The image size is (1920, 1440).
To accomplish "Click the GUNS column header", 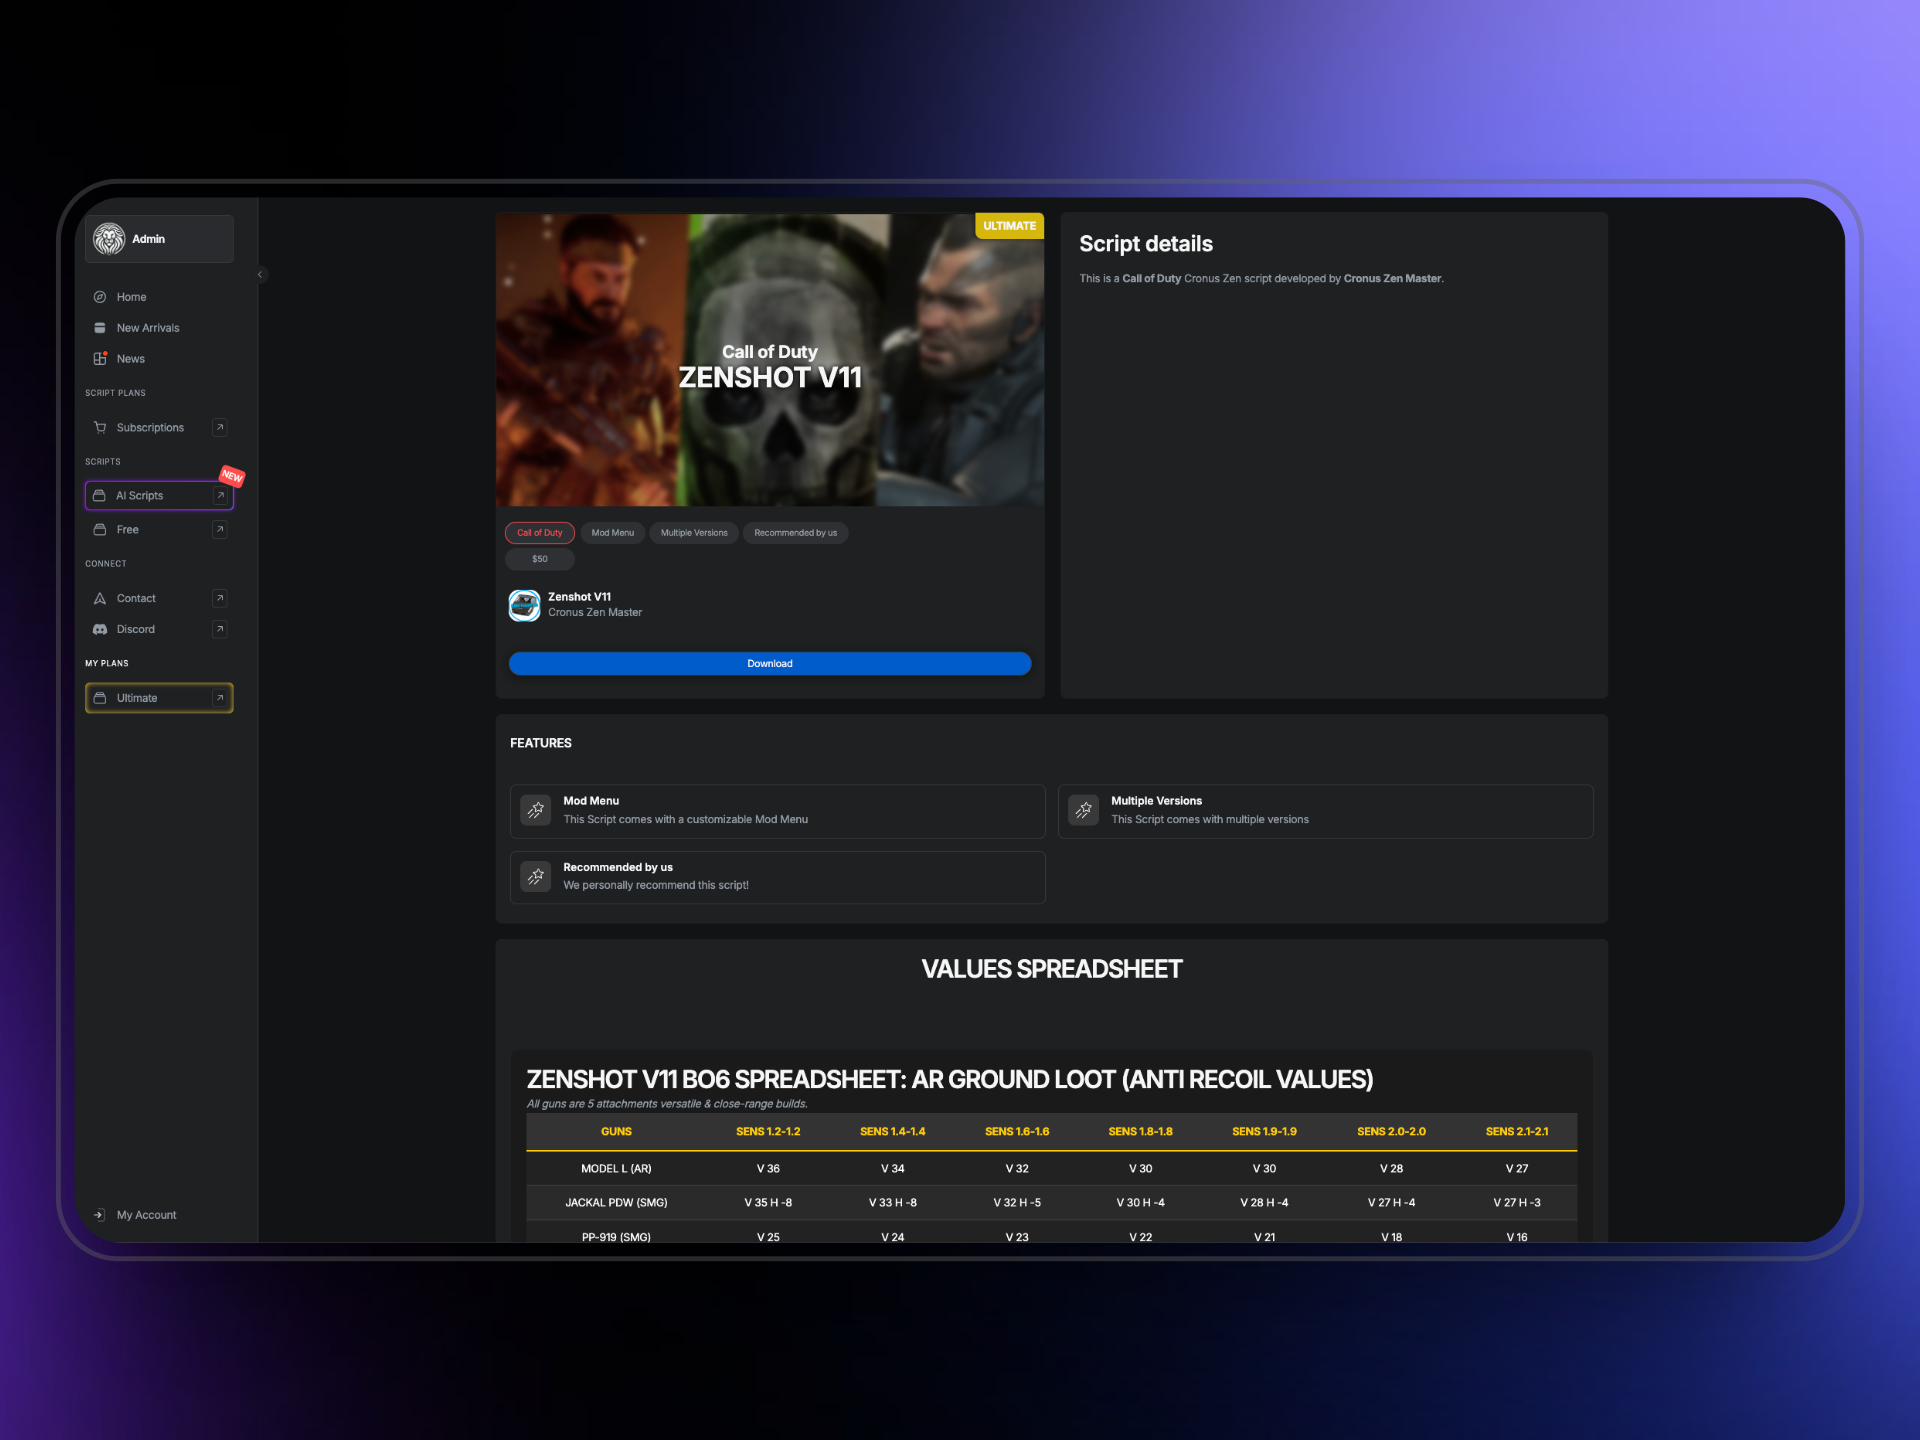I will tap(616, 1132).
